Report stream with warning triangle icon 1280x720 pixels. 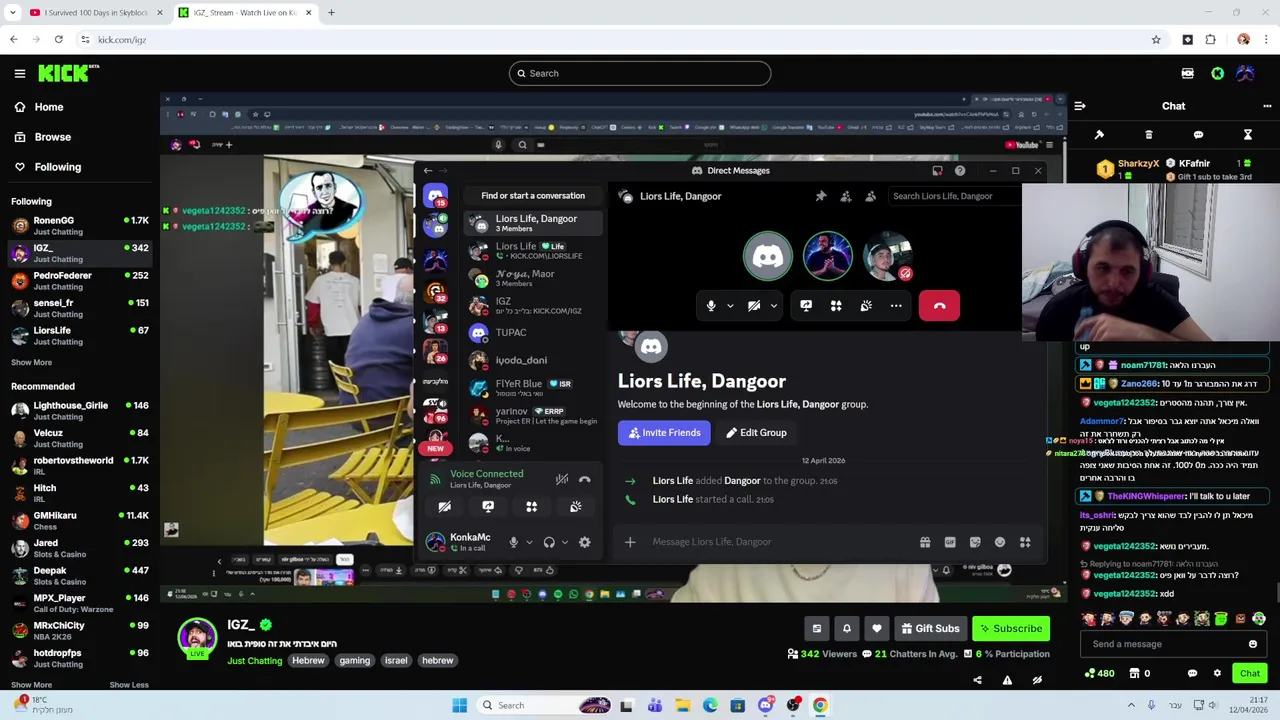(x=1007, y=680)
